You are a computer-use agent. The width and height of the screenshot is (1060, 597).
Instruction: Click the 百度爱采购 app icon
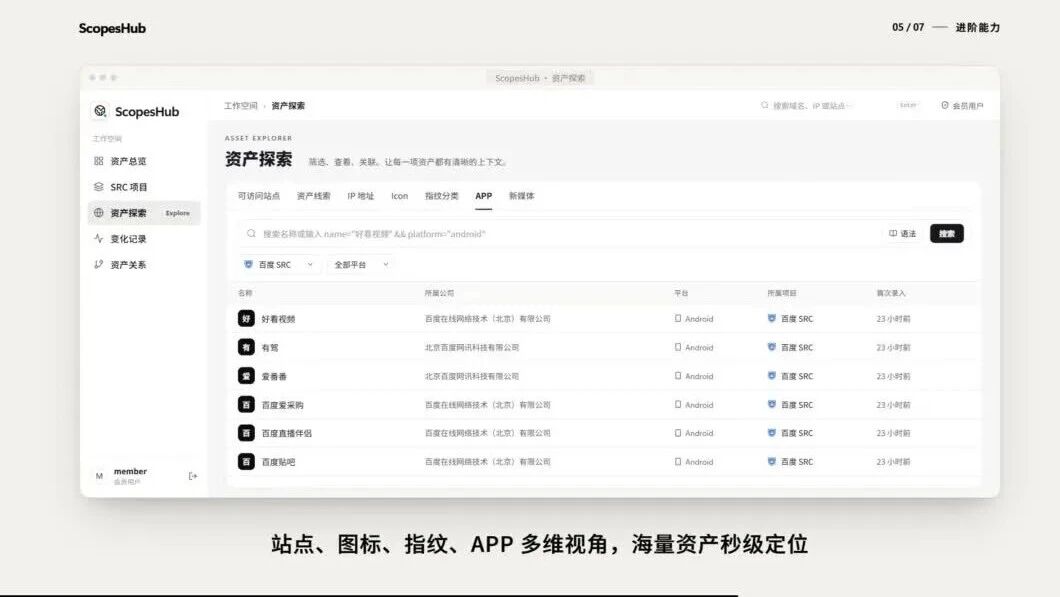246,404
